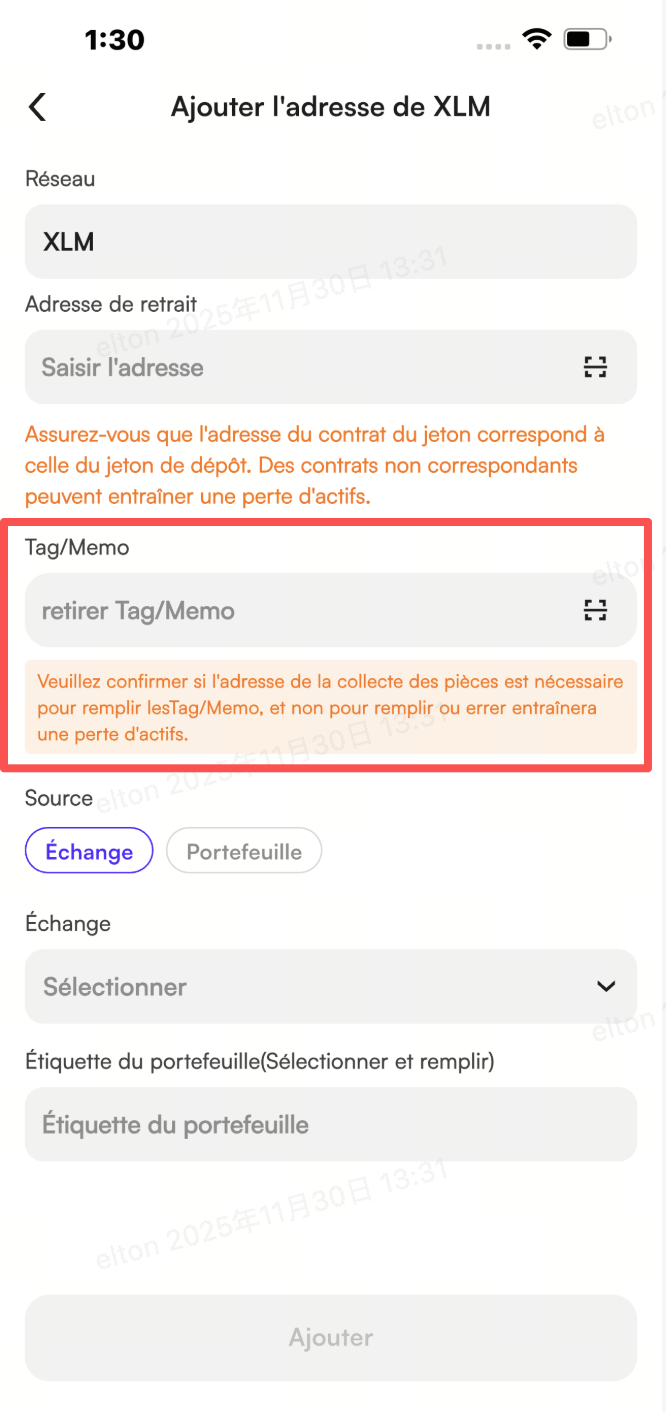Viewport: 666px width, 1412px height.
Task: Tap the scan icon in the Tag/Memo field
Action: pyautogui.click(x=596, y=610)
